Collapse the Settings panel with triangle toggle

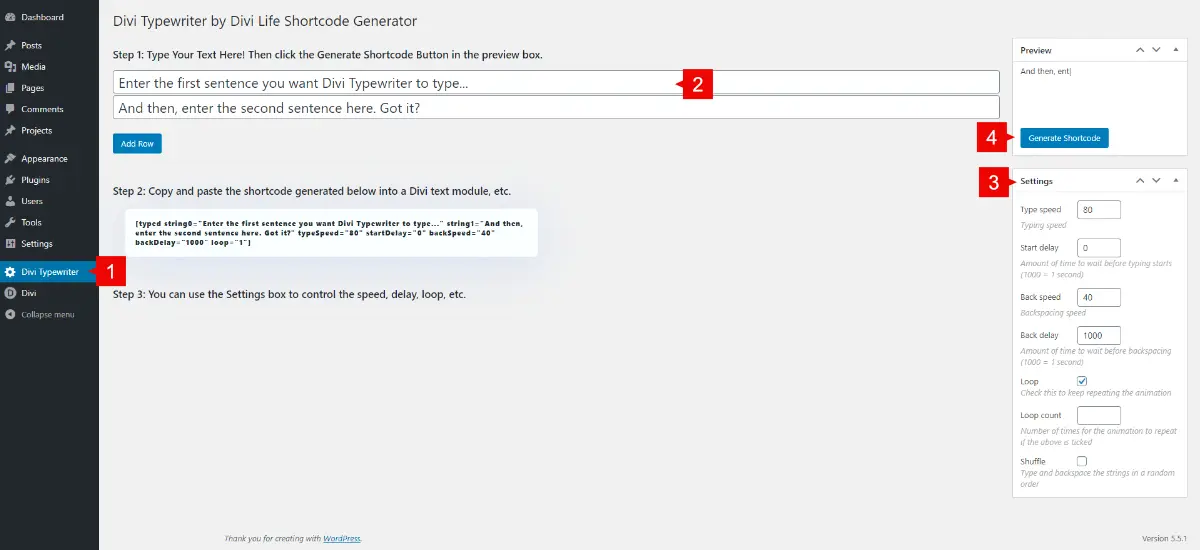(x=1175, y=181)
